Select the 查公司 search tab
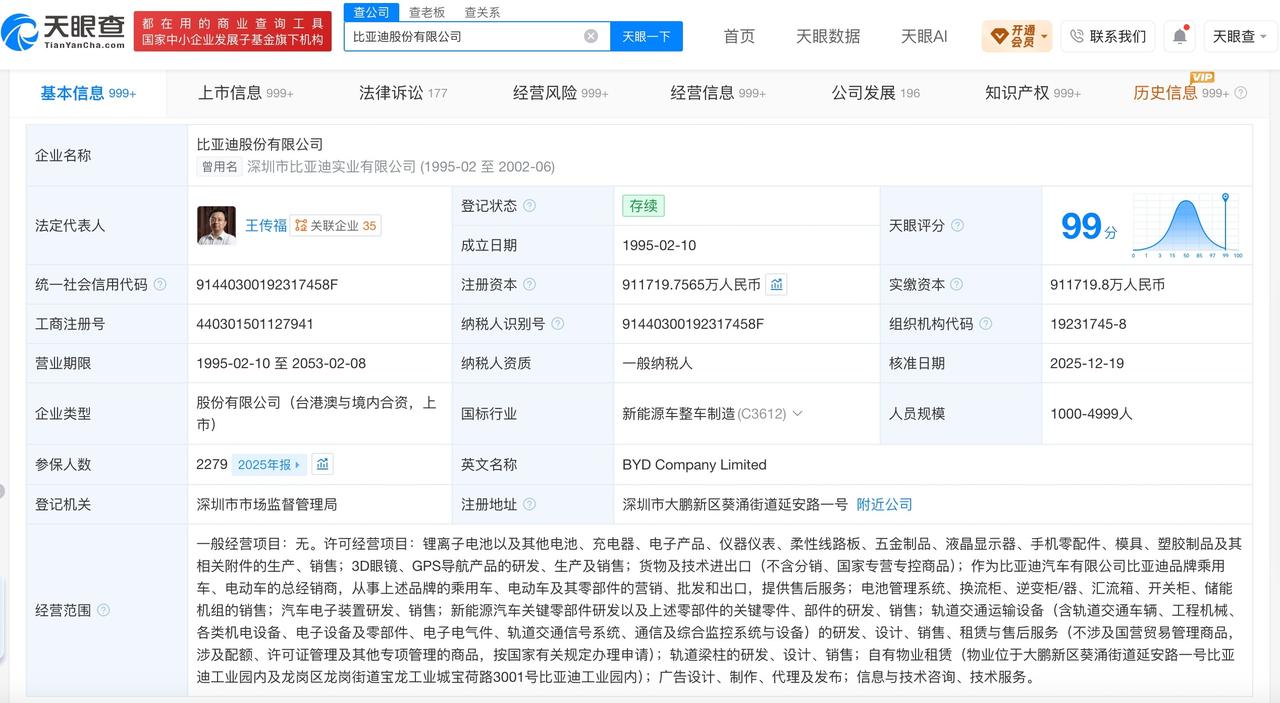Viewport: 1280px width, 703px height. [x=371, y=12]
